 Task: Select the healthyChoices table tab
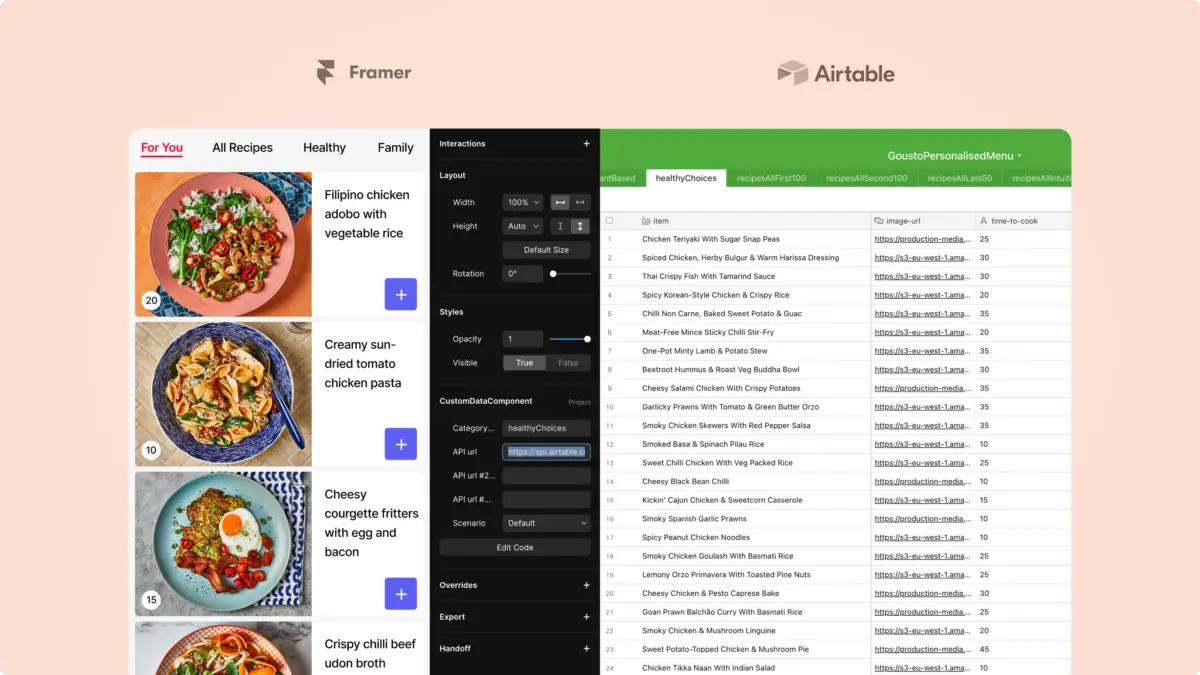coord(686,178)
